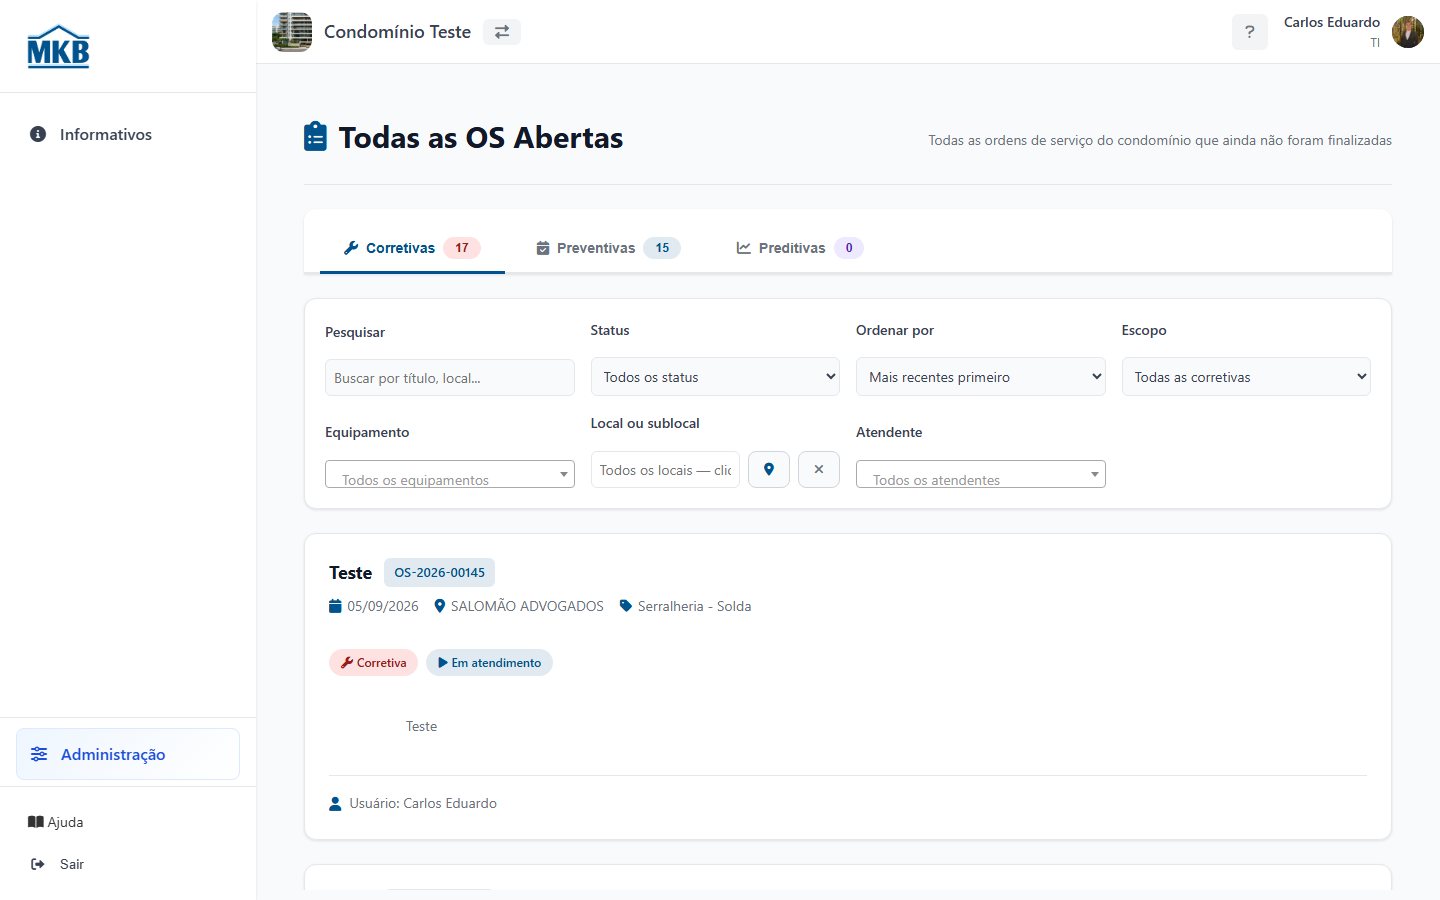Switch condominium with the swap arrows icon
The image size is (1440, 900).
[502, 32]
